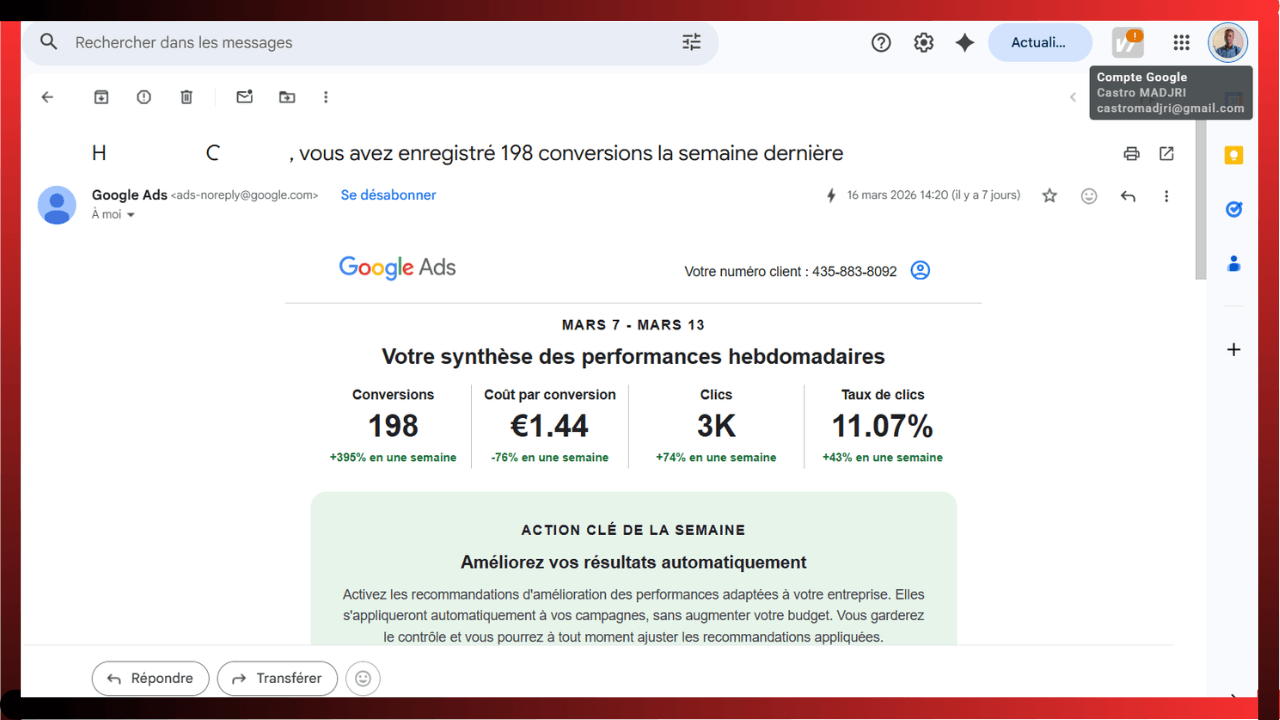Click the heading "Votre synthèse des performances hebdomadaires"

633,356
